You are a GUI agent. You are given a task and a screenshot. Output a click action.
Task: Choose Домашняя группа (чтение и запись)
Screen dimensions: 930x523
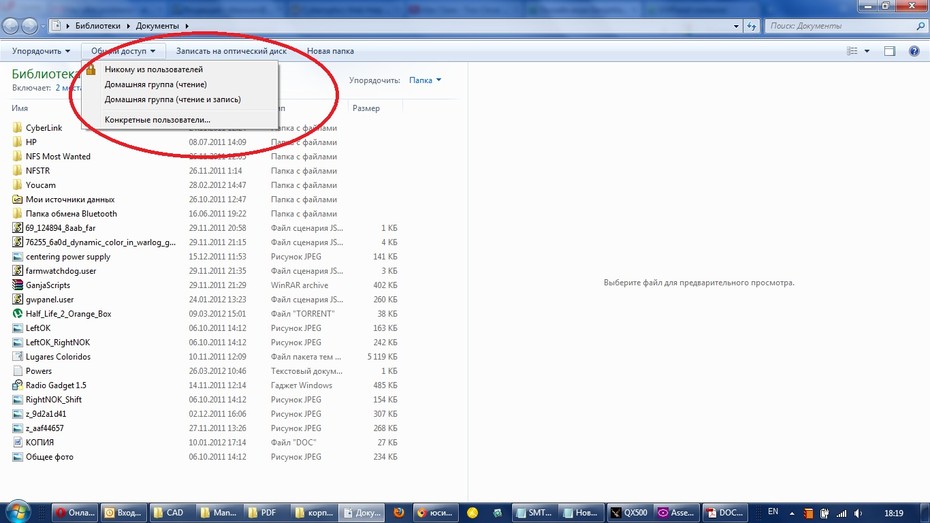[173, 100]
